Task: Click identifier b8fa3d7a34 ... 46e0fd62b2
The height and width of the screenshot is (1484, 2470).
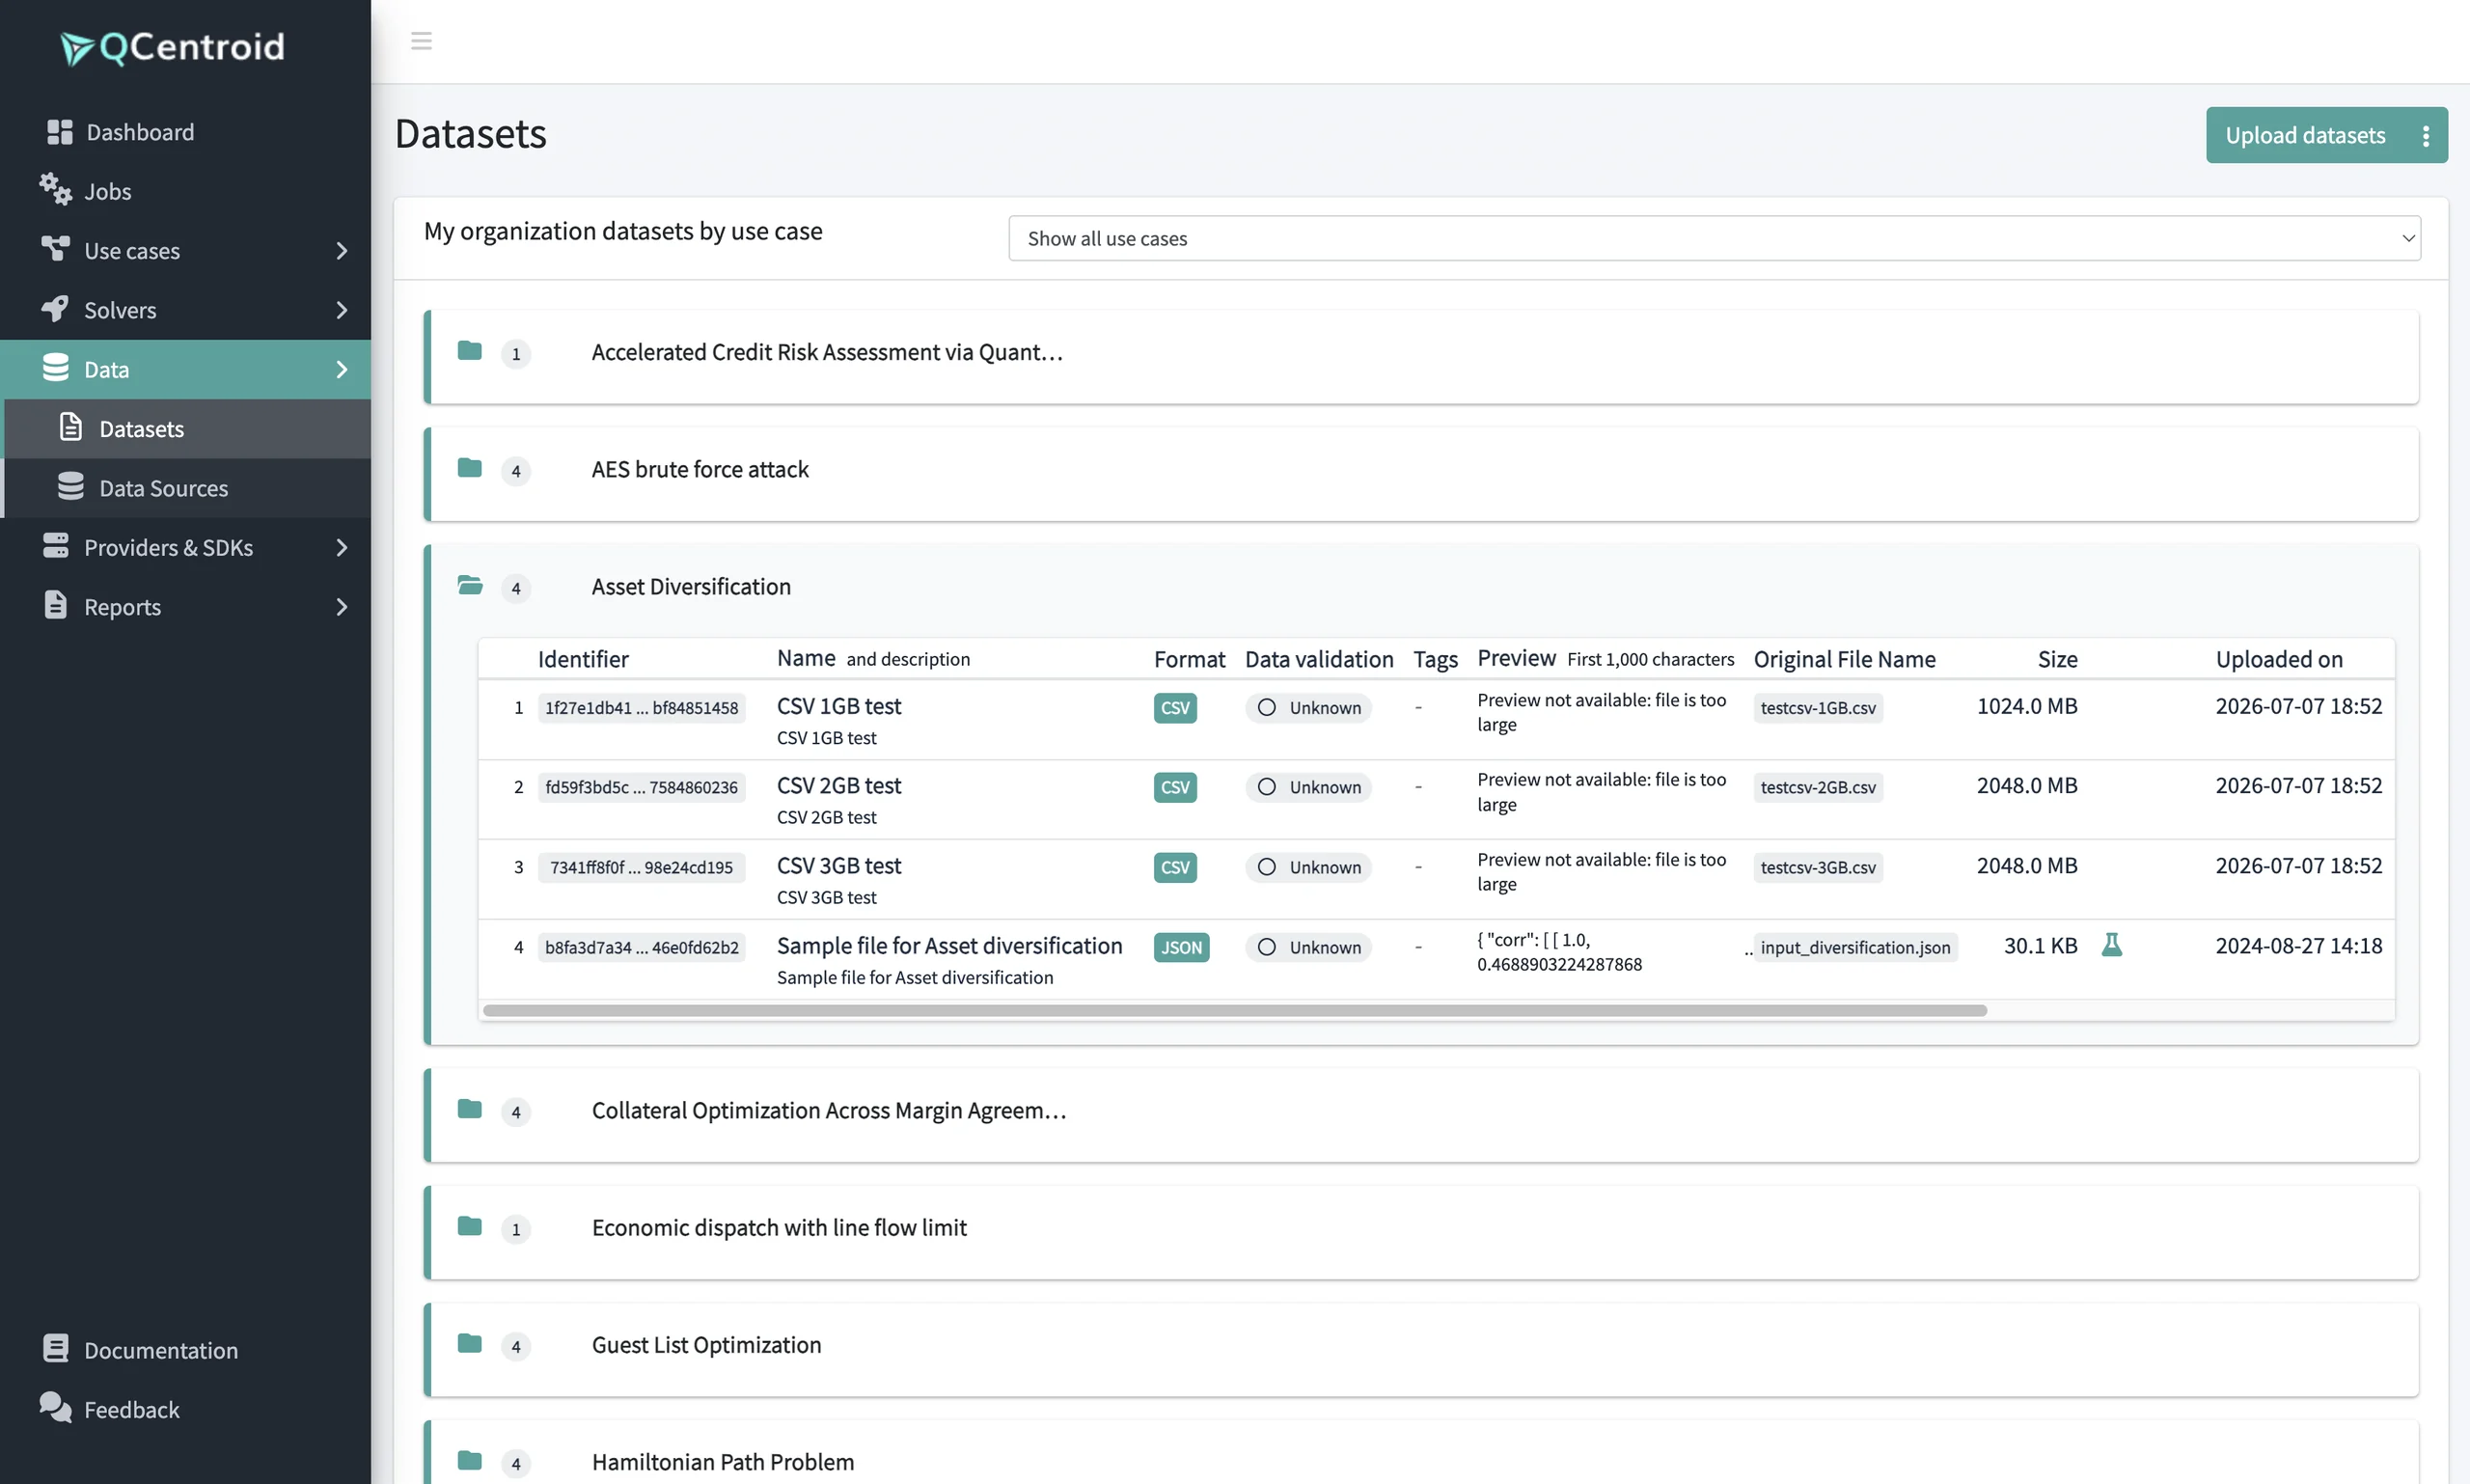Action: tap(641, 947)
